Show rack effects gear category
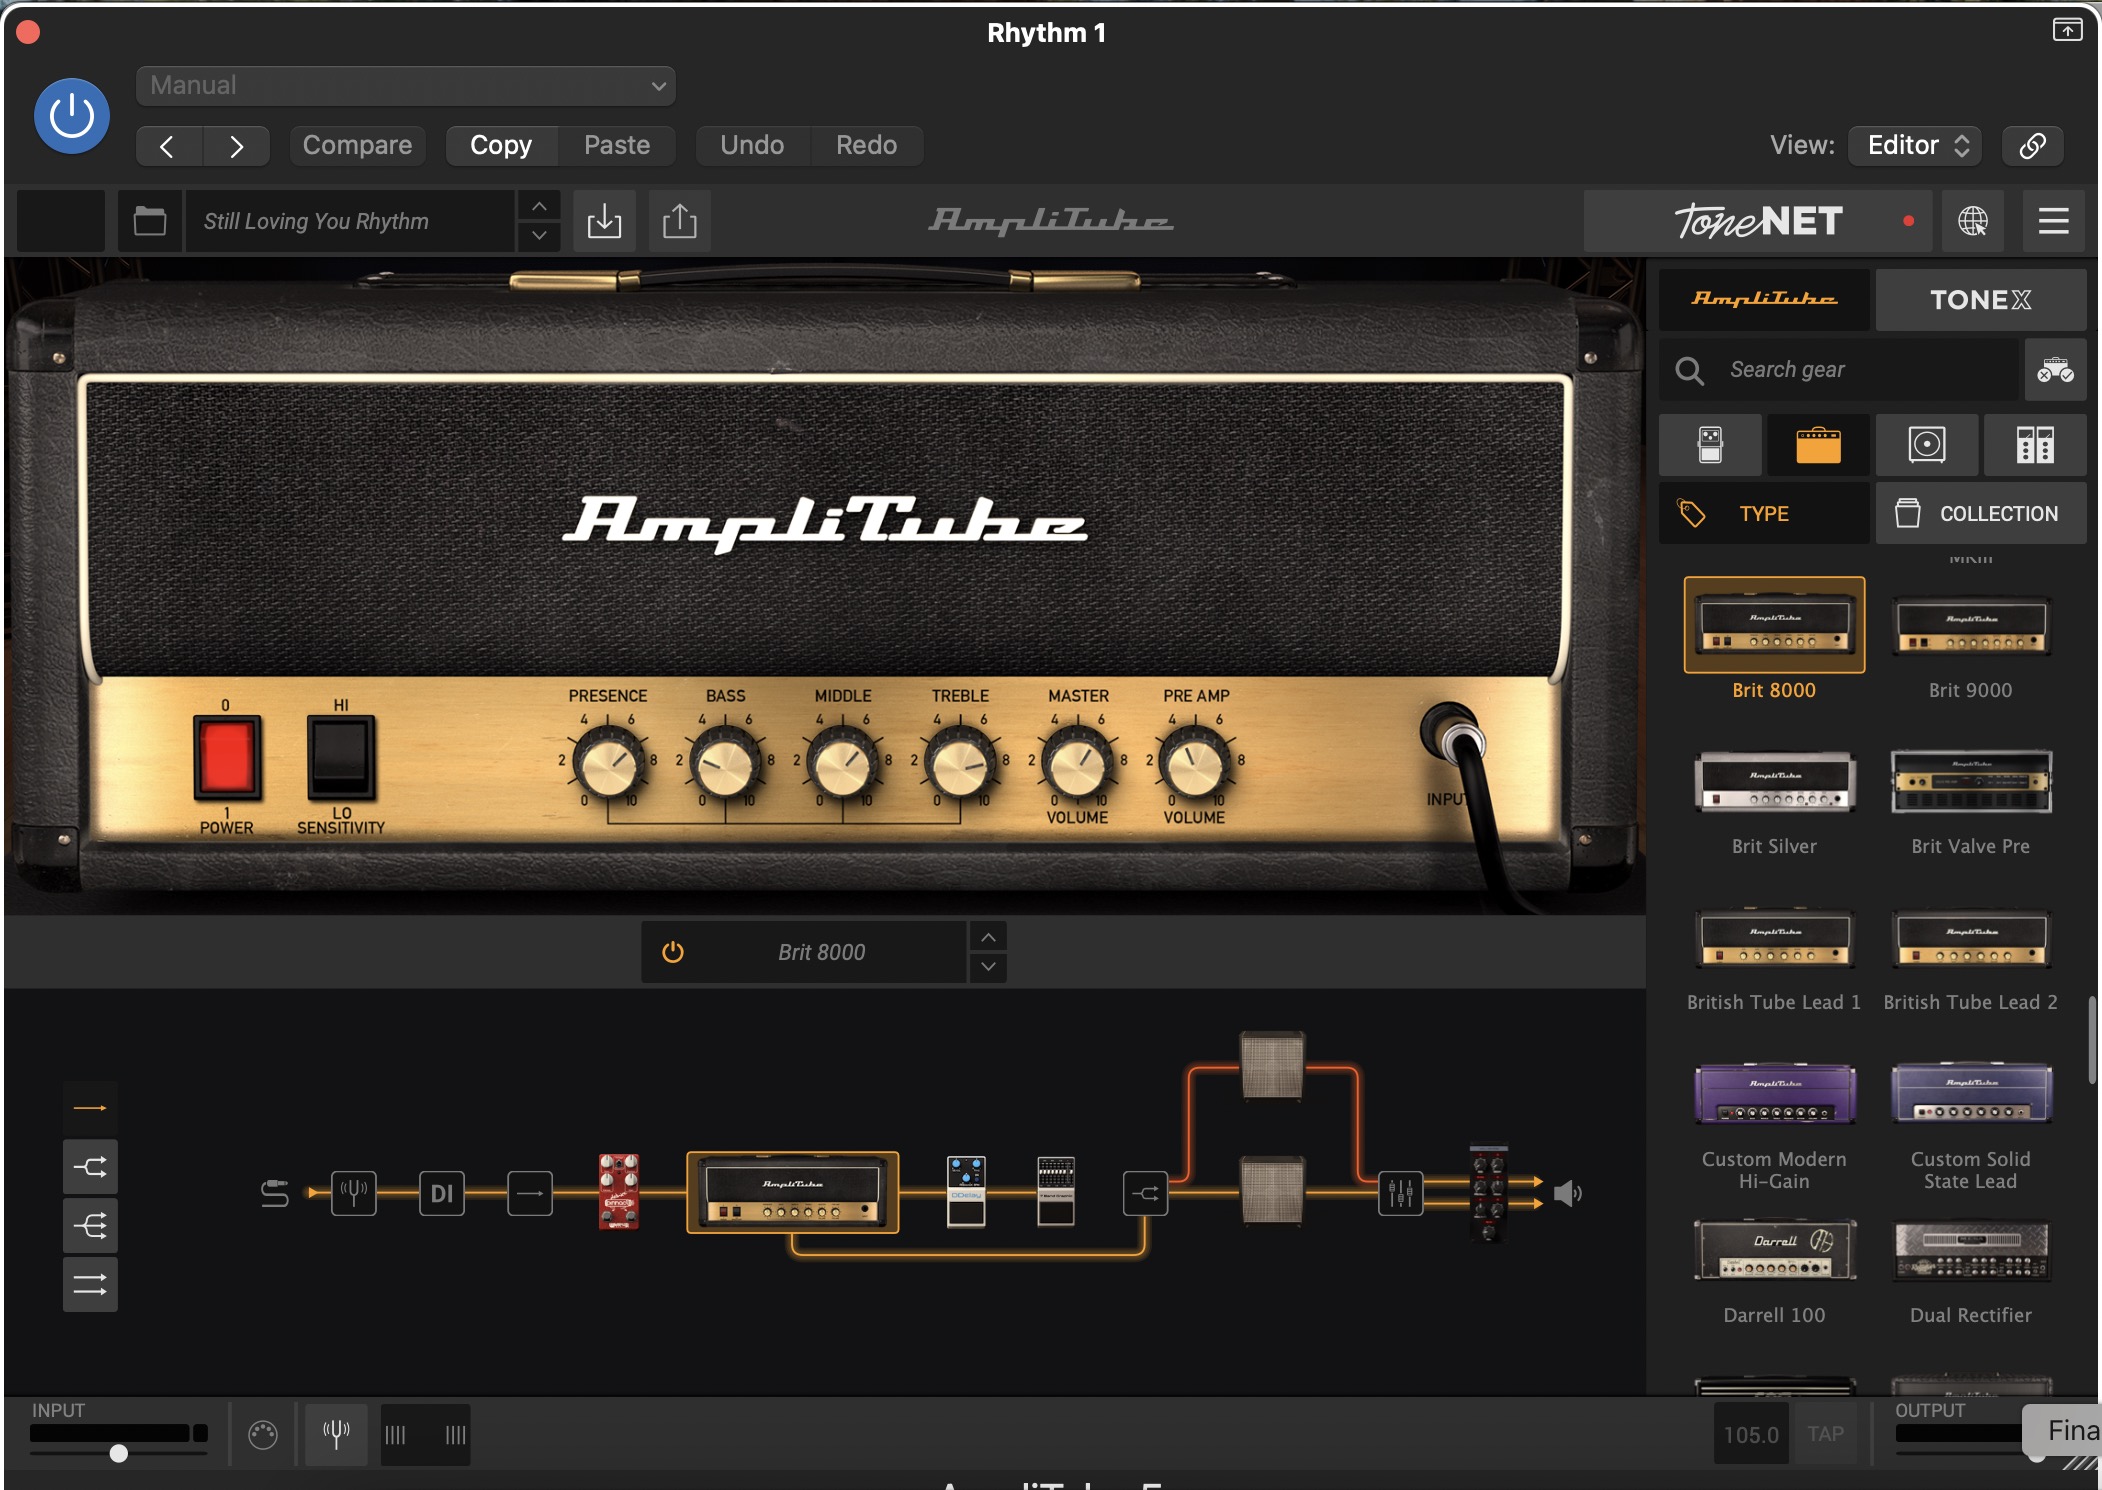The height and width of the screenshot is (1490, 2102). click(2035, 445)
